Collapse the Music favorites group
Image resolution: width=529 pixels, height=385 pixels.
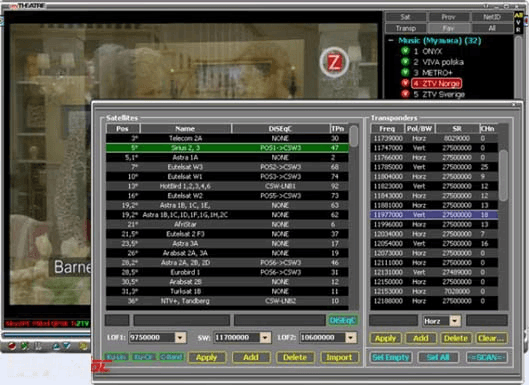pyautogui.click(x=391, y=40)
